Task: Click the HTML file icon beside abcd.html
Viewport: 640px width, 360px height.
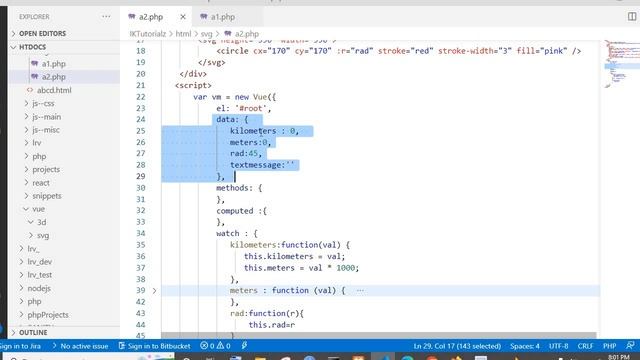Action: pos(30,90)
